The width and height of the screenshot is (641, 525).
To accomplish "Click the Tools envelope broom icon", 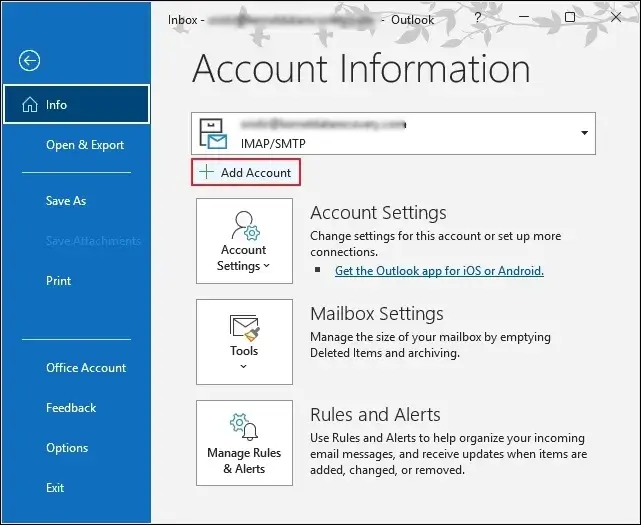I will [244, 328].
